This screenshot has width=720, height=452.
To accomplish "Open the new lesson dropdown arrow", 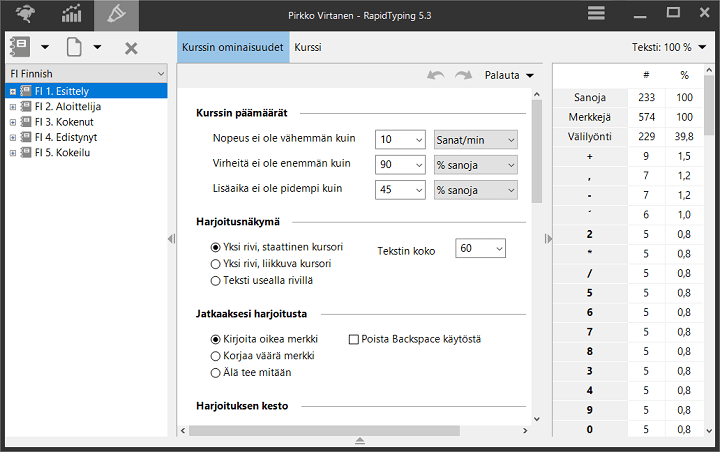I will click(x=97, y=47).
